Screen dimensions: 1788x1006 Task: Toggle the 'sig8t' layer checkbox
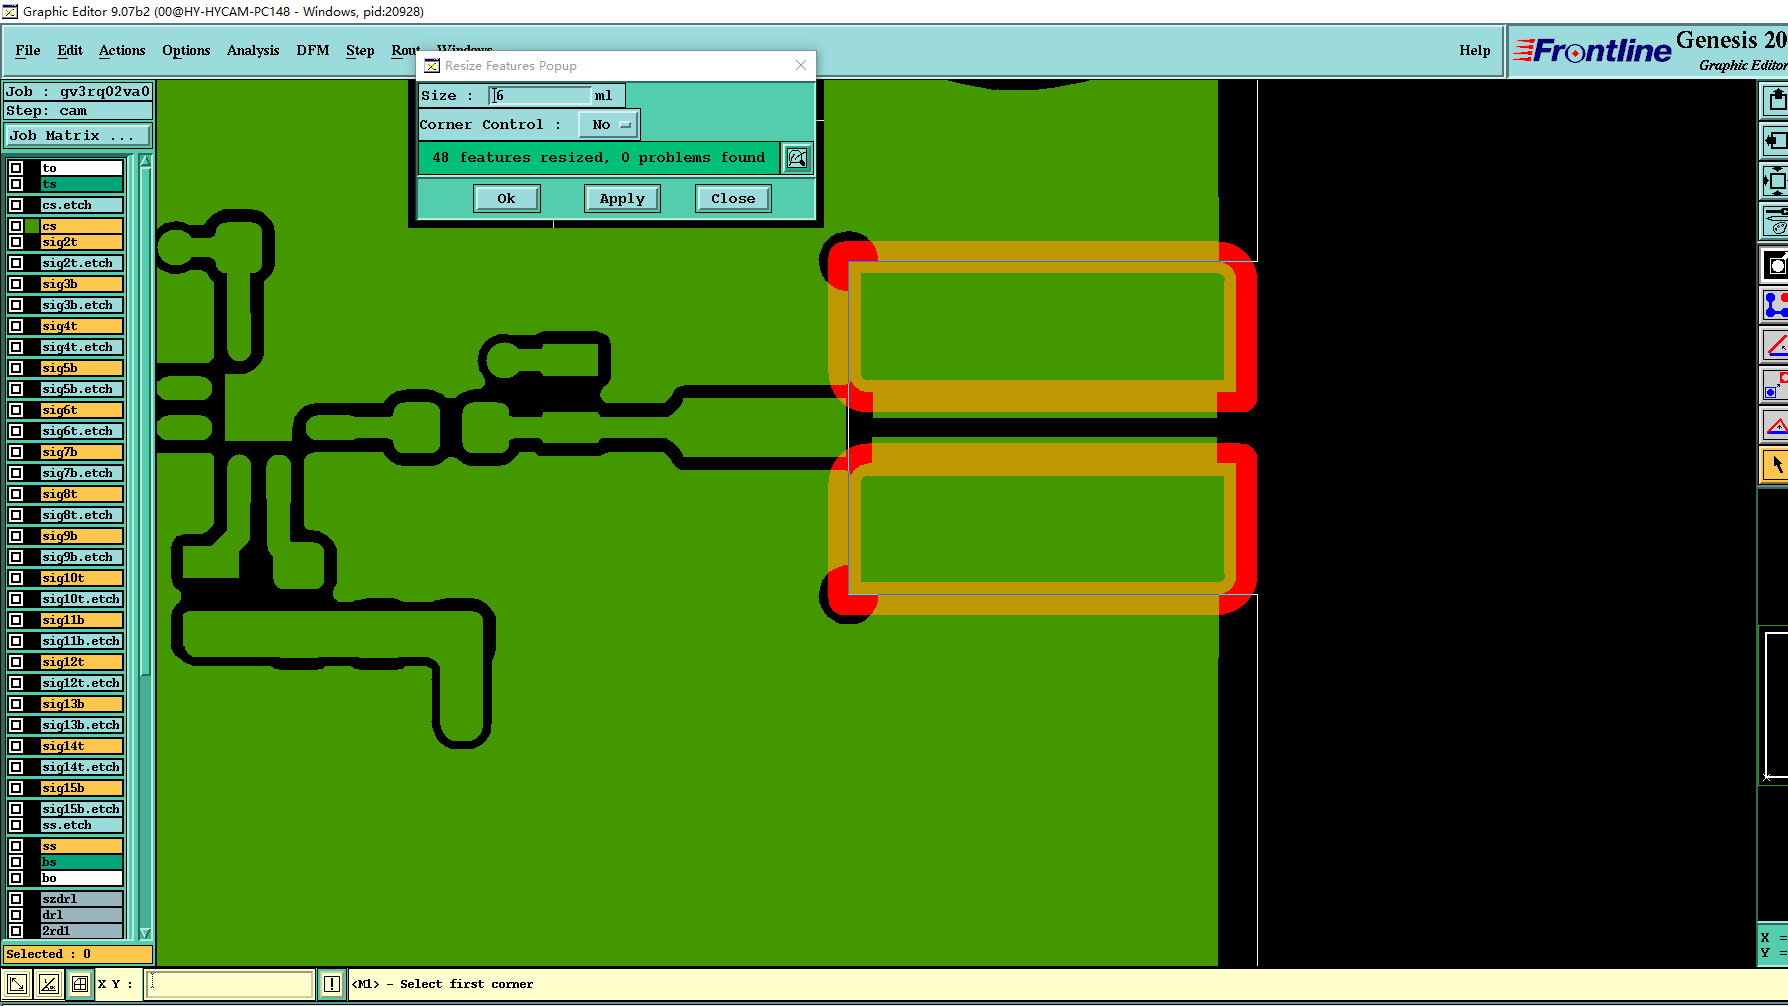[16, 494]
